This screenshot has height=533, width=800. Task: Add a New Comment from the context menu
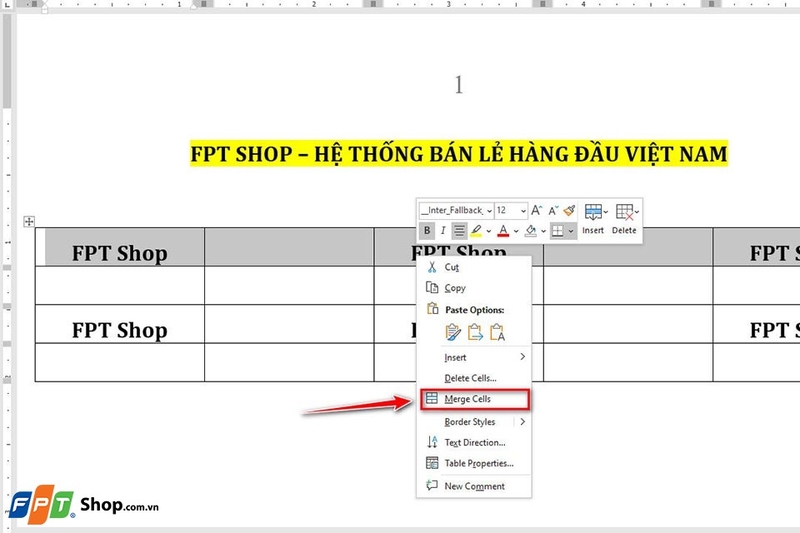coord(474,486)
